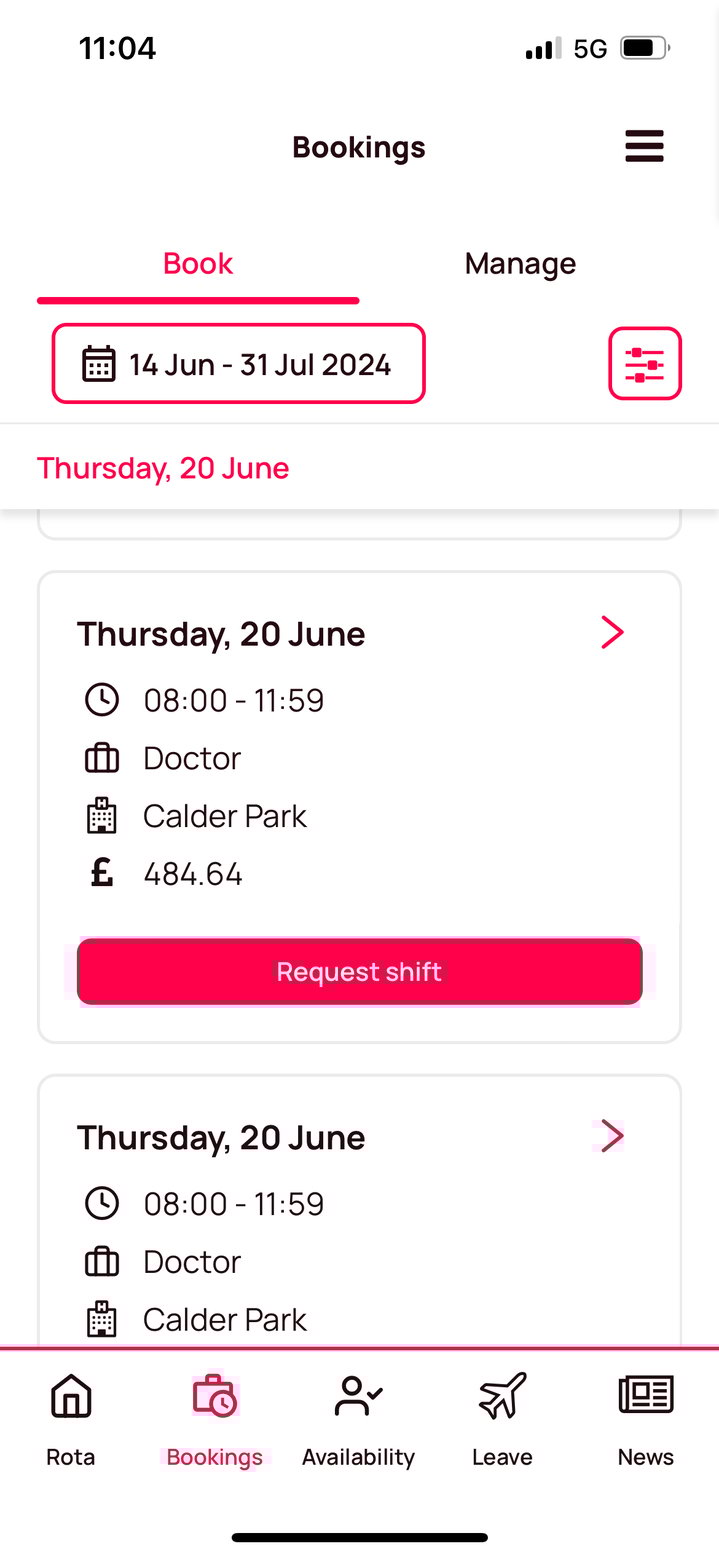Open the 14 Jun - 31 Jul 2024 date range
This screenshot has width=719, height=1557.
click(x=238, y=363)
